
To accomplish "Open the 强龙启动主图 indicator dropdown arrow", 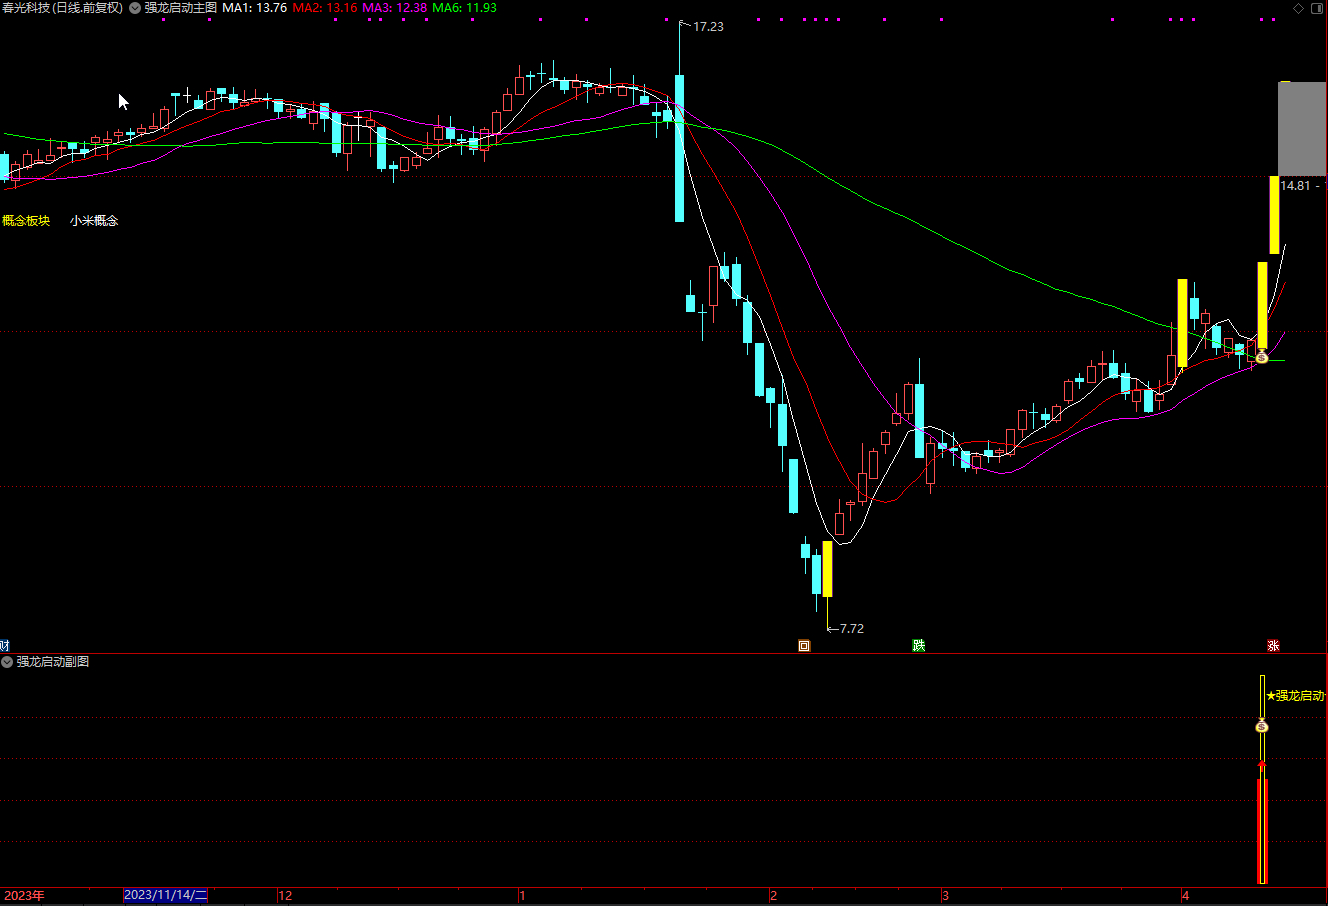I will [x=135, y=8].
